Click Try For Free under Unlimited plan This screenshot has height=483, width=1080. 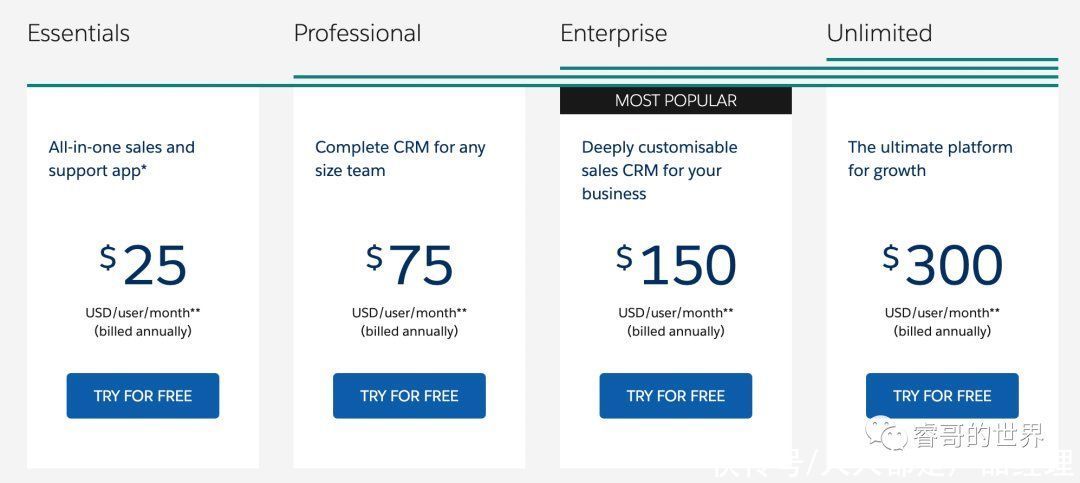(x=942, y=395)
